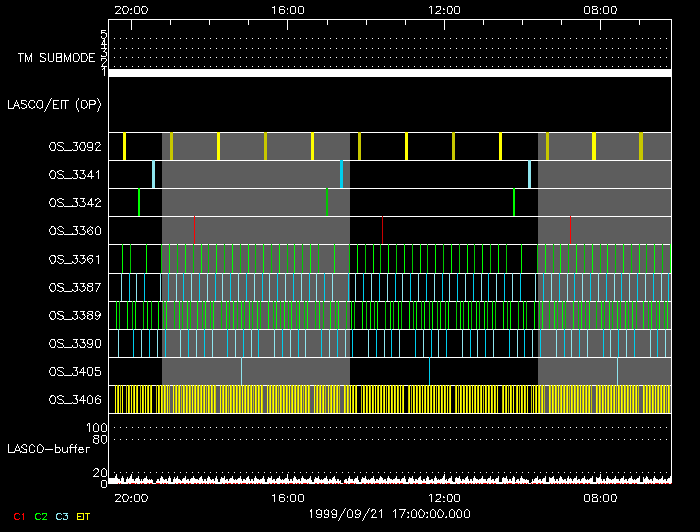This screenshot has height=532, width=700.
Task: Click leftmost red marker in OS_3360 row
Action: [194, 229]
